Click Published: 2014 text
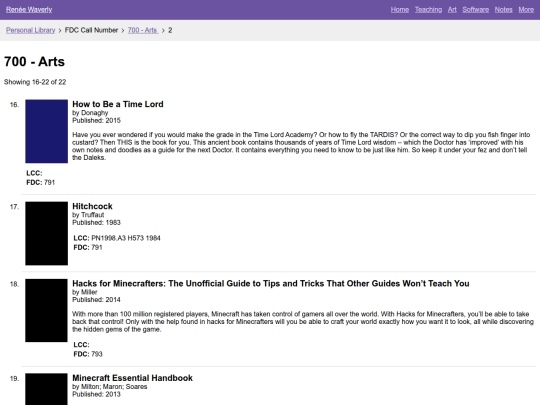The height and width of the screenshot is (405, 540). tap(96, 300)
